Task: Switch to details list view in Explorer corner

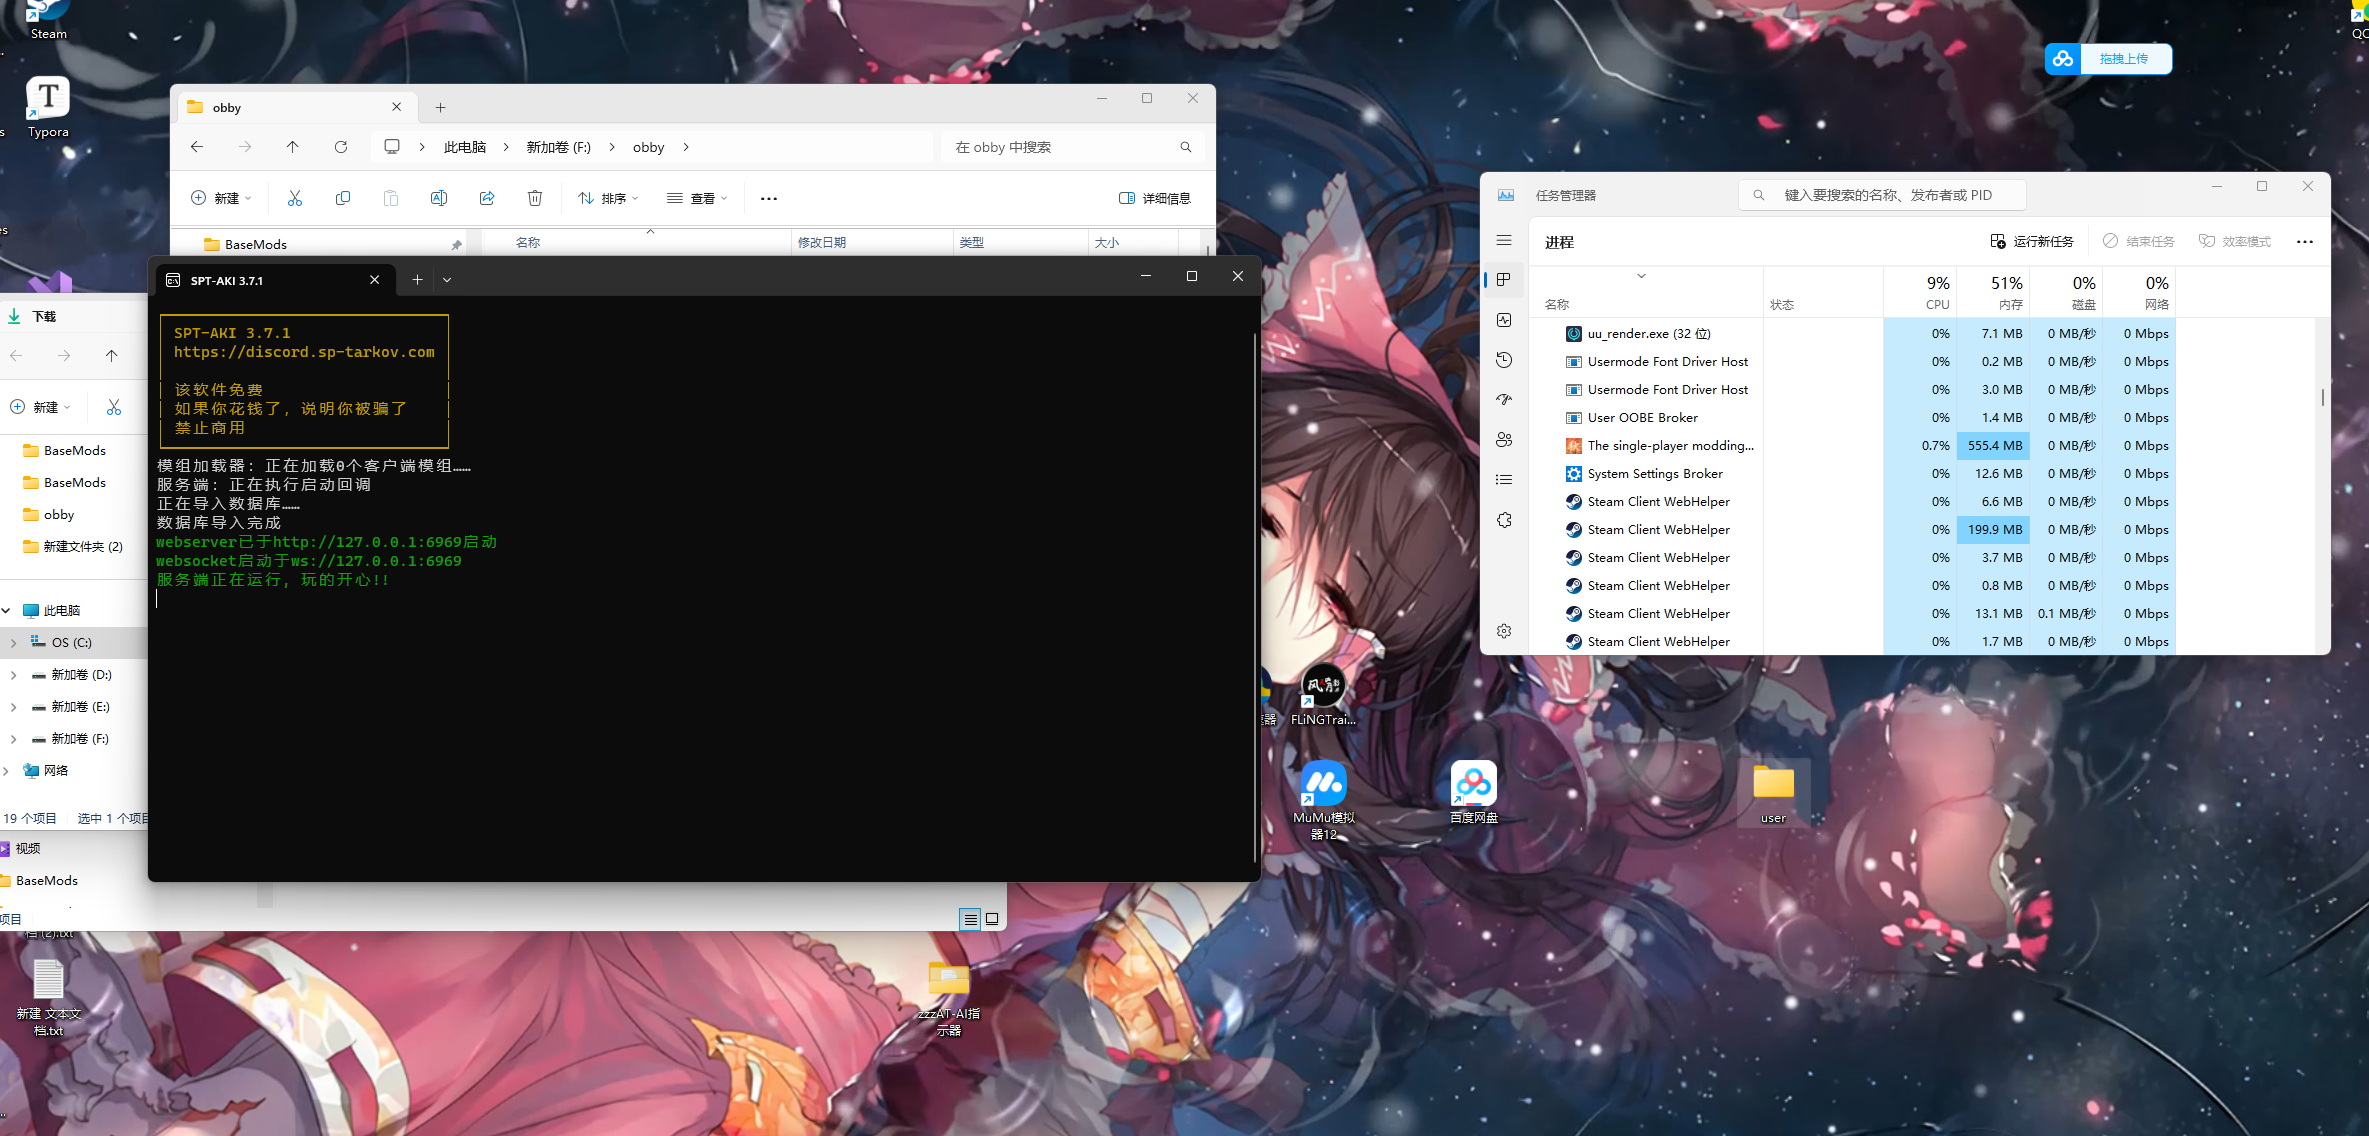Action: point(970,919)
